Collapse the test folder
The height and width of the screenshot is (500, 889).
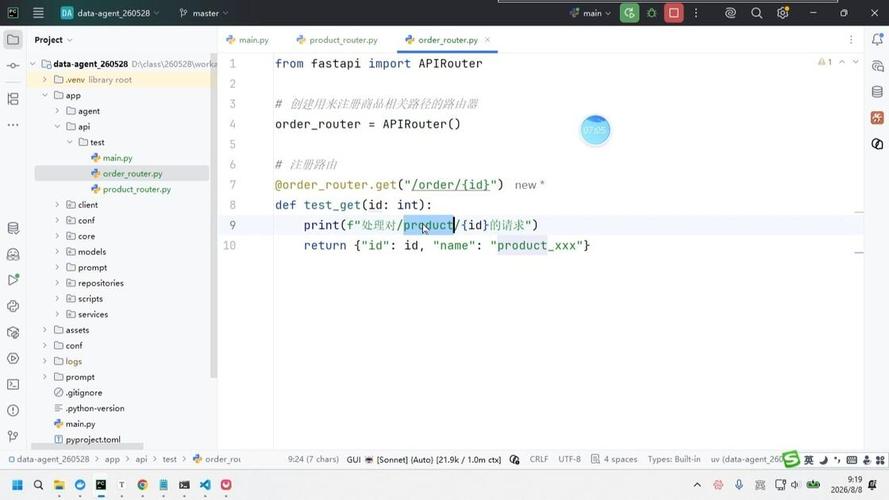(x=70, y=142)
